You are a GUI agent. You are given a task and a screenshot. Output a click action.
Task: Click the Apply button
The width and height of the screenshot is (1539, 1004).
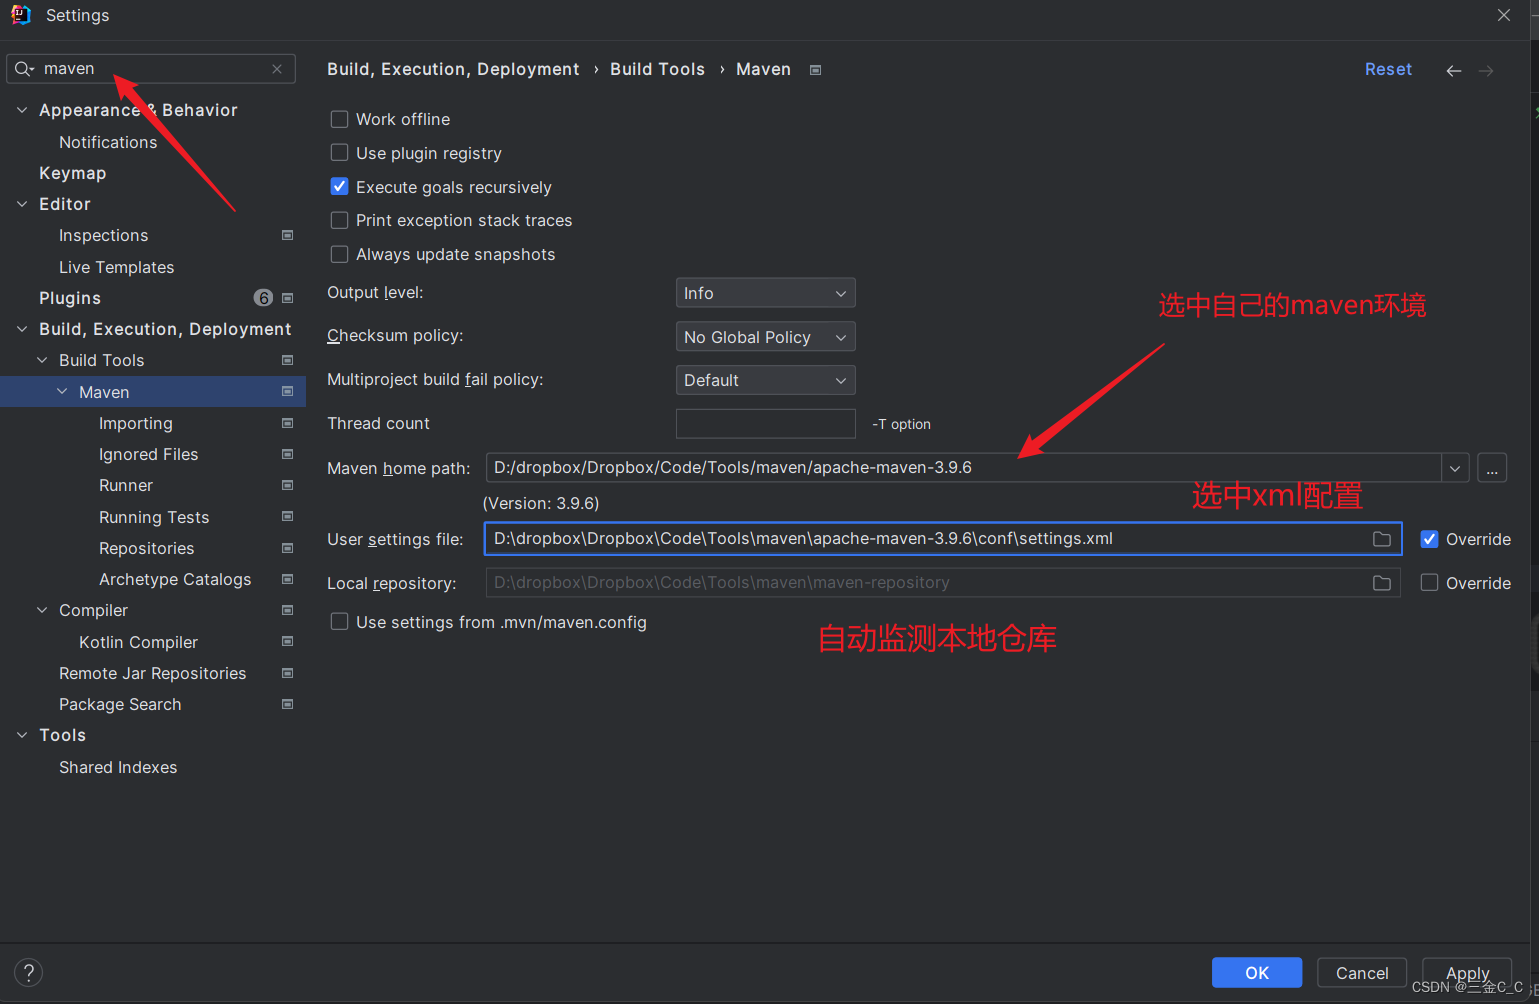pyautogui.click(x=1467, y=973)
